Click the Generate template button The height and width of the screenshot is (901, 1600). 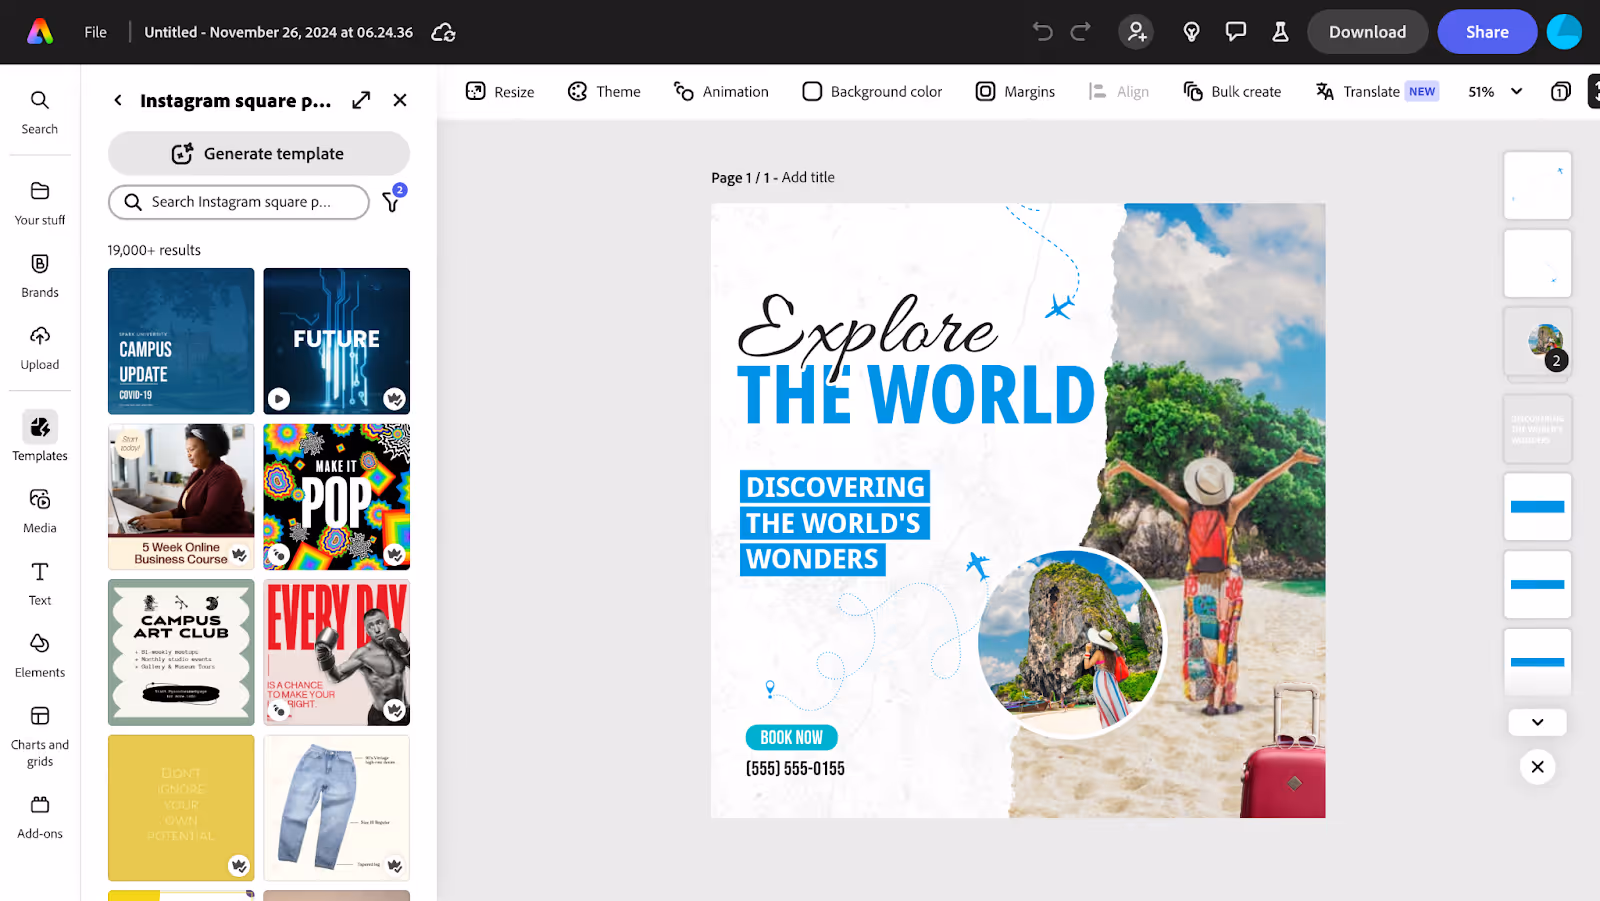pyautogui.click(x=259, y=153)
